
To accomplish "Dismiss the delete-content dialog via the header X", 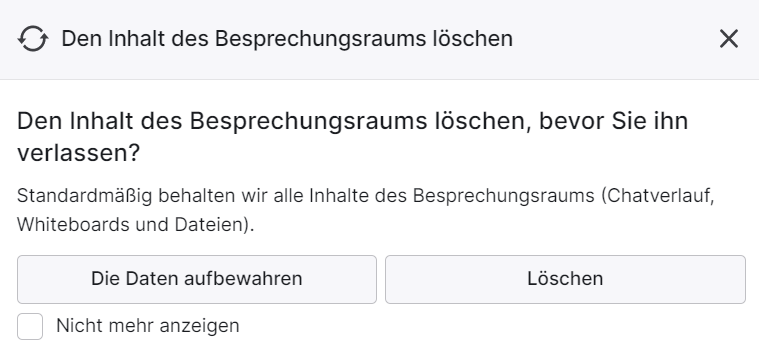I will [729, 39].
